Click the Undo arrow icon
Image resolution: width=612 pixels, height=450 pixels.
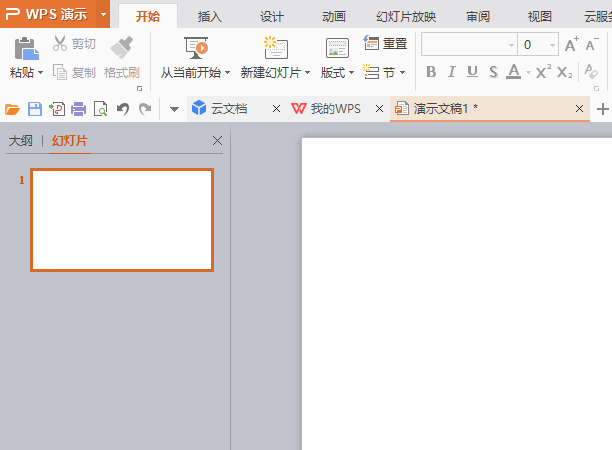click(x=123, y=109)
